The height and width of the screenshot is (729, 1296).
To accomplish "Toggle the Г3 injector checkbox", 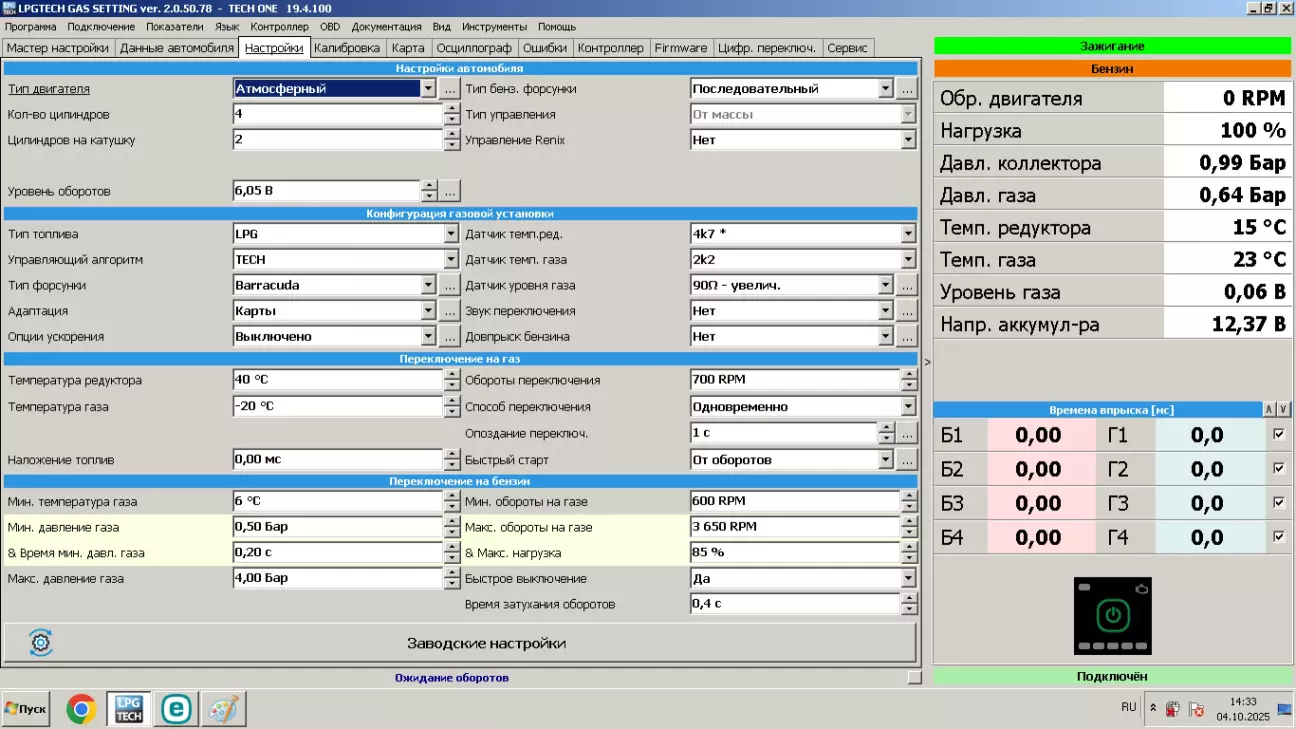I will pos(1278,503).
